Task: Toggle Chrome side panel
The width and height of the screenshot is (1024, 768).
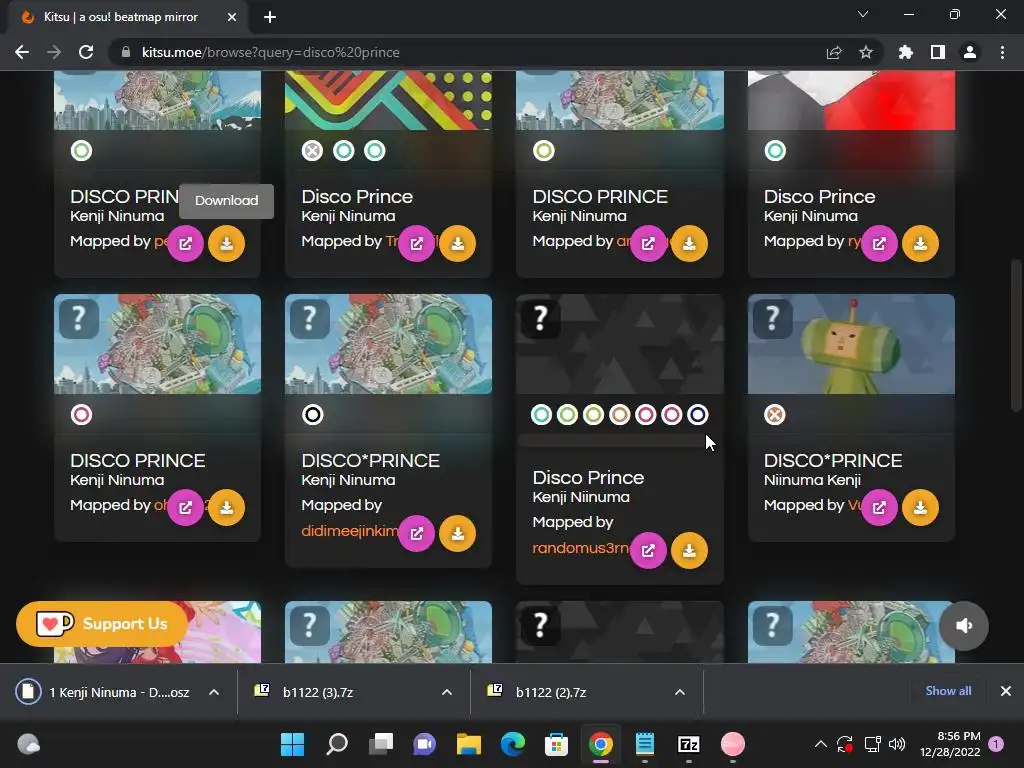Action: click(938, 52)
